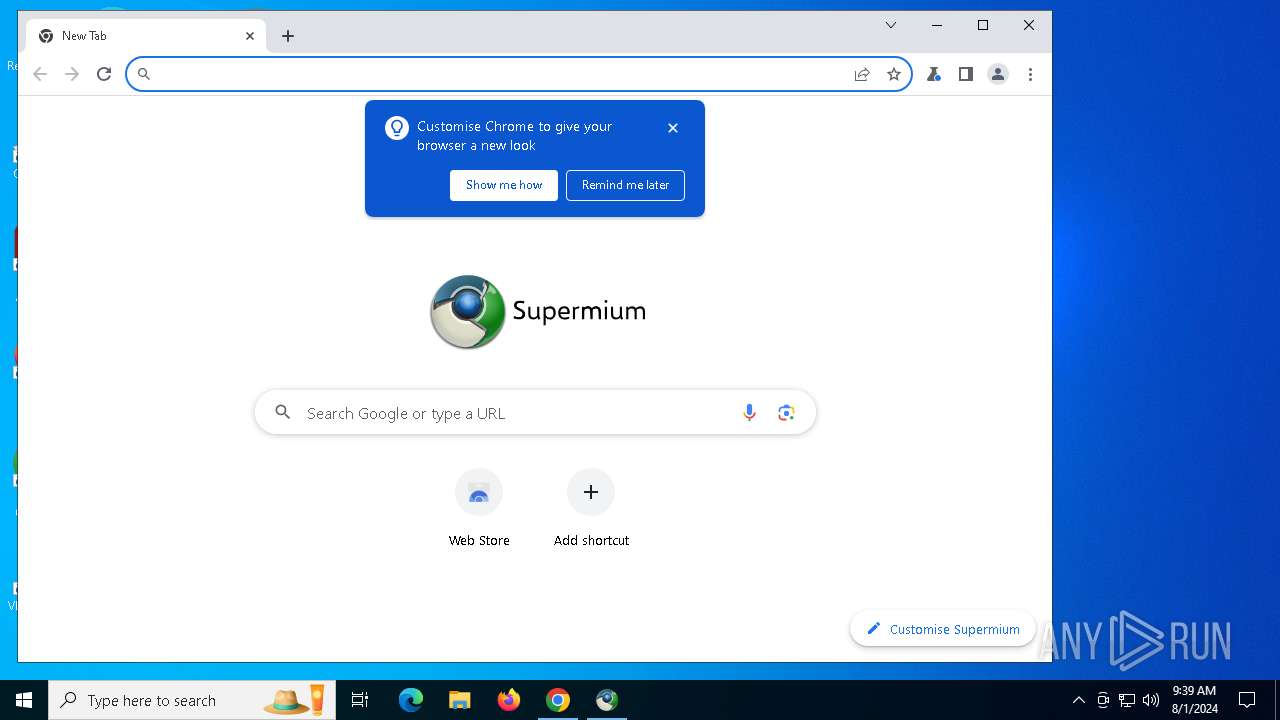Launch Microsoft Edge from taskbar
The image size is (1280, 720).
[x=411, y=700]
